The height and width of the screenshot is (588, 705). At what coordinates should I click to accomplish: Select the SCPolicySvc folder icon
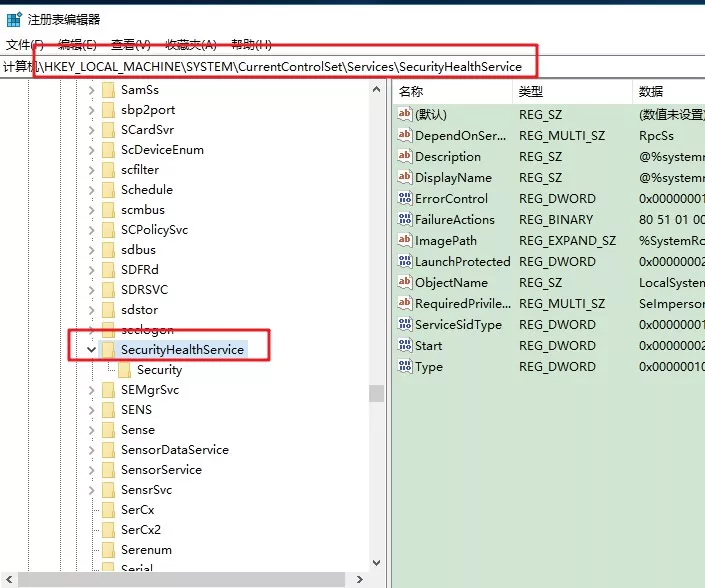[x=108, y=230]
